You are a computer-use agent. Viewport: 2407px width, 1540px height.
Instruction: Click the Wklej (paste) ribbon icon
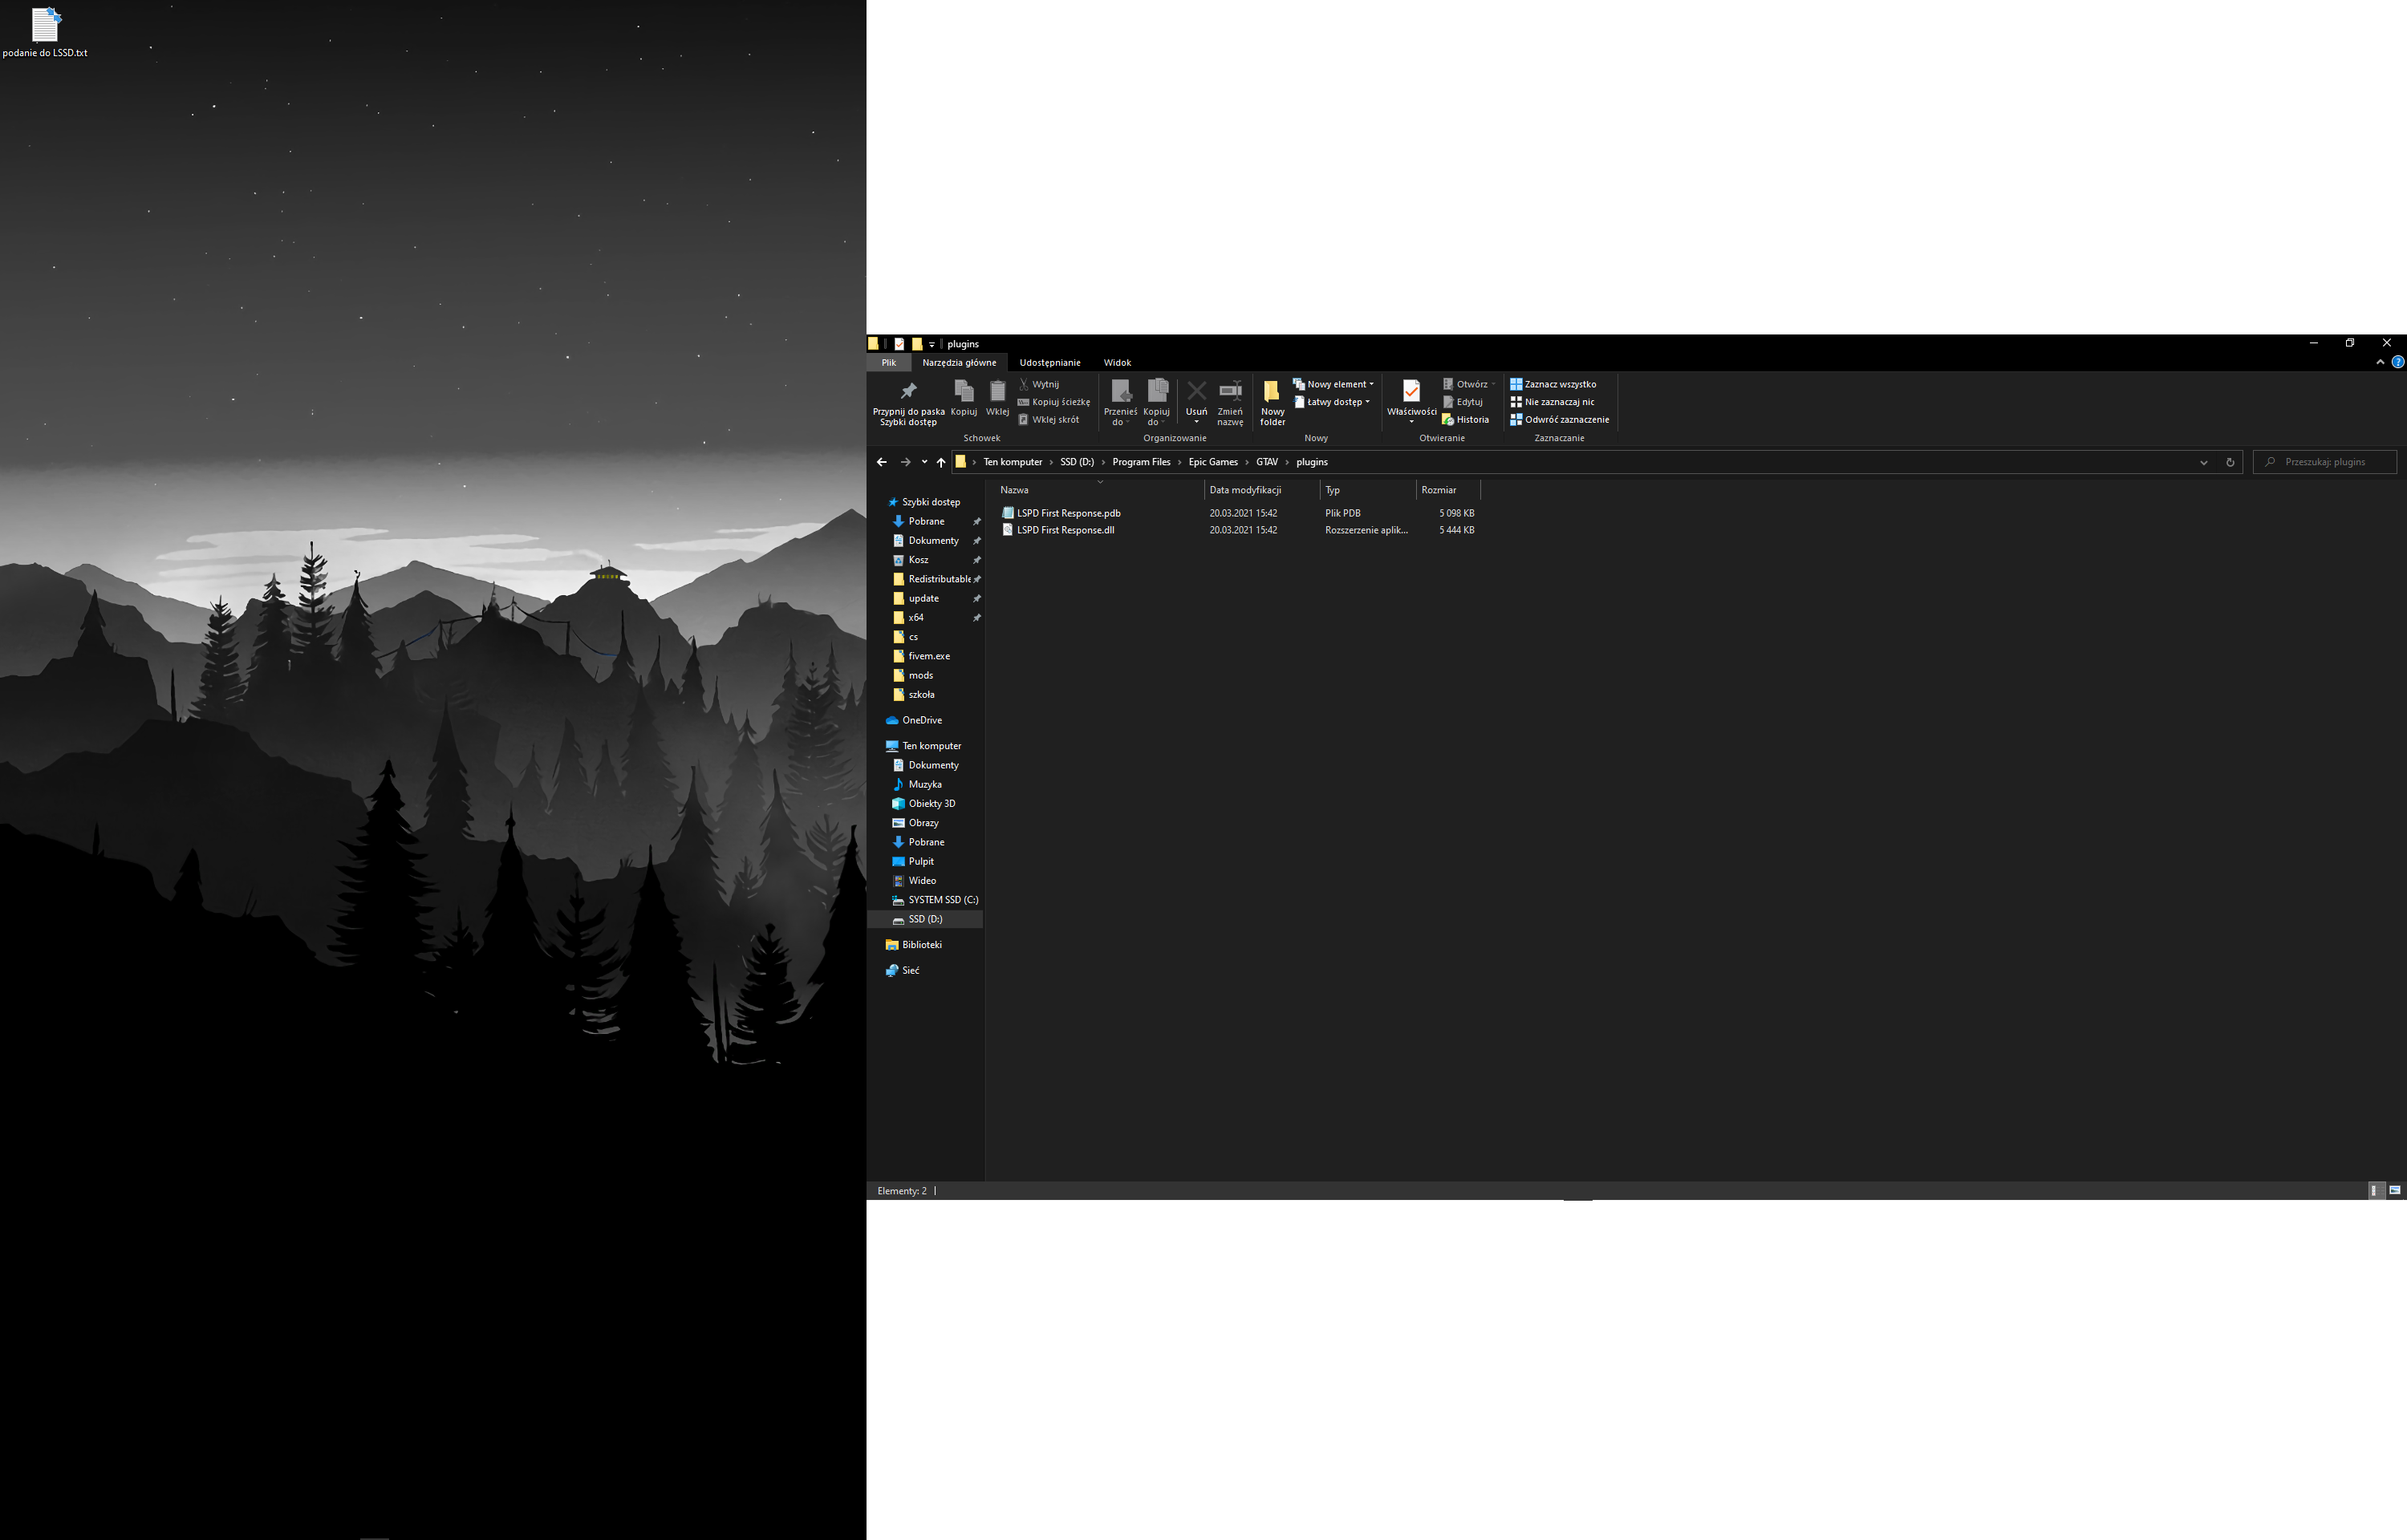[997, 391]
